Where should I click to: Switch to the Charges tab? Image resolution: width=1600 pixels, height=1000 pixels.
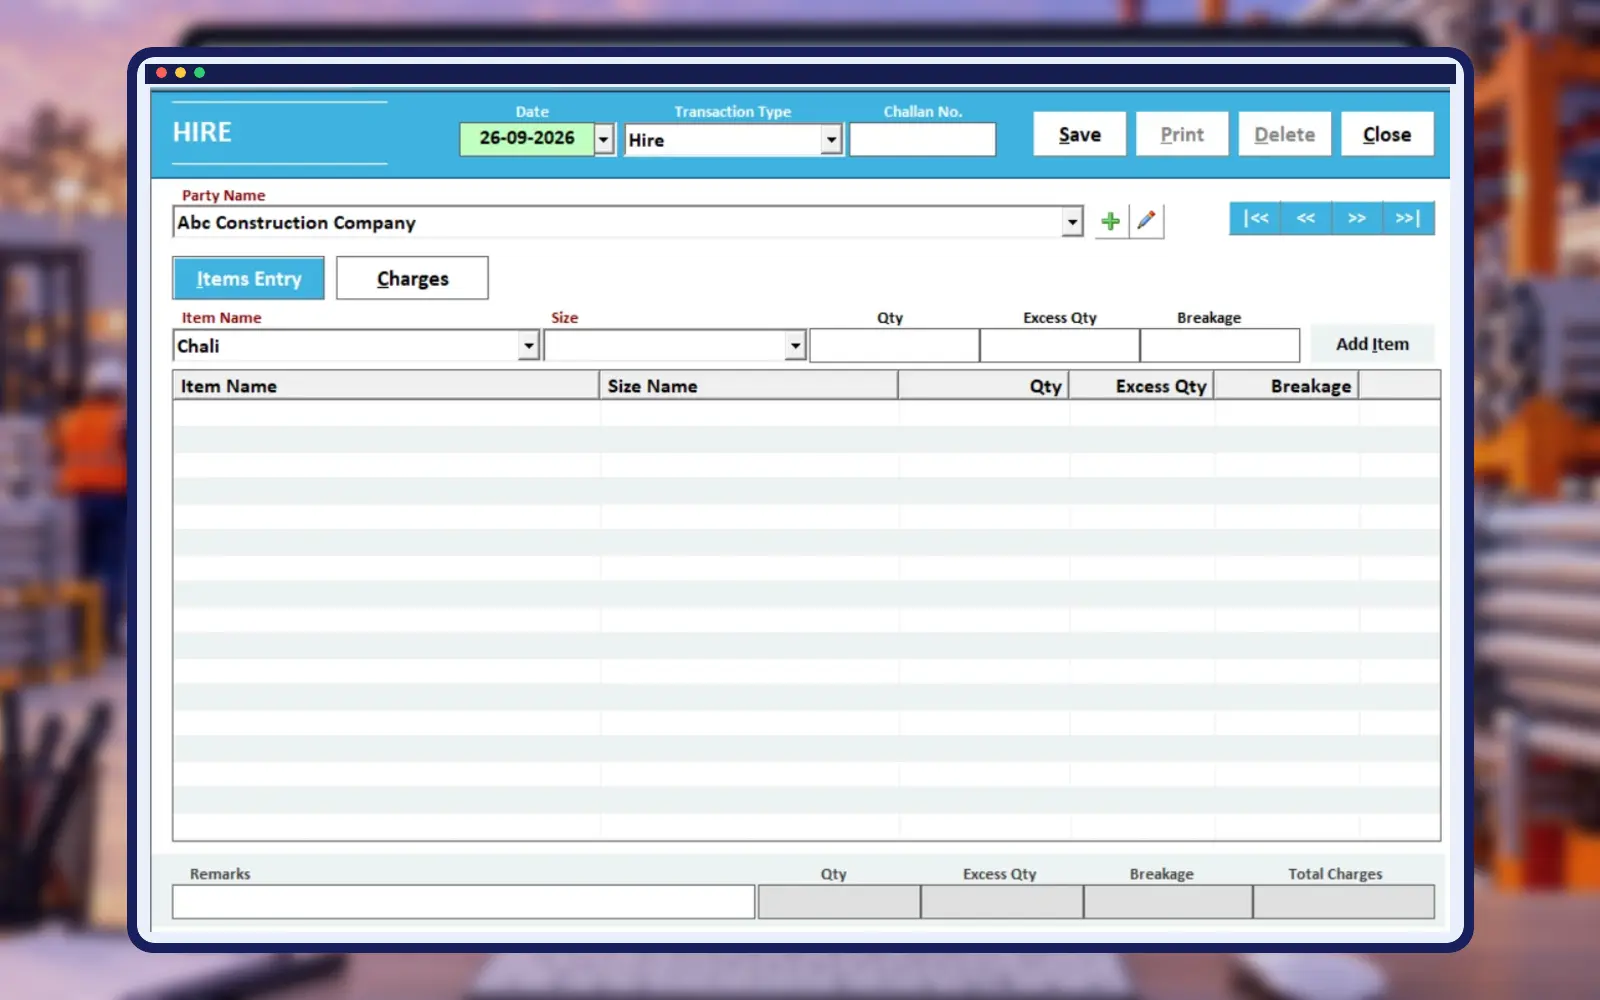412,278
